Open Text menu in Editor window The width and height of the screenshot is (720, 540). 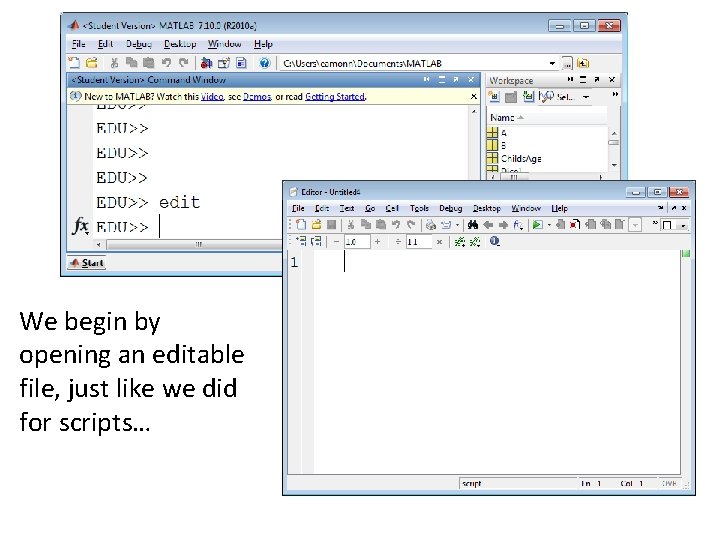(347, 208)
